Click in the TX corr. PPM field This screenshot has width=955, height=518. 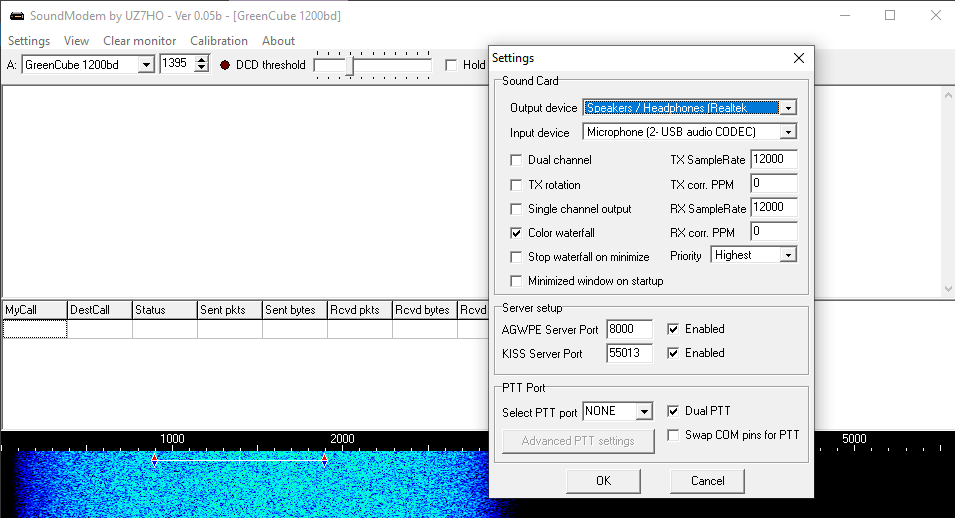pos(774,183)
